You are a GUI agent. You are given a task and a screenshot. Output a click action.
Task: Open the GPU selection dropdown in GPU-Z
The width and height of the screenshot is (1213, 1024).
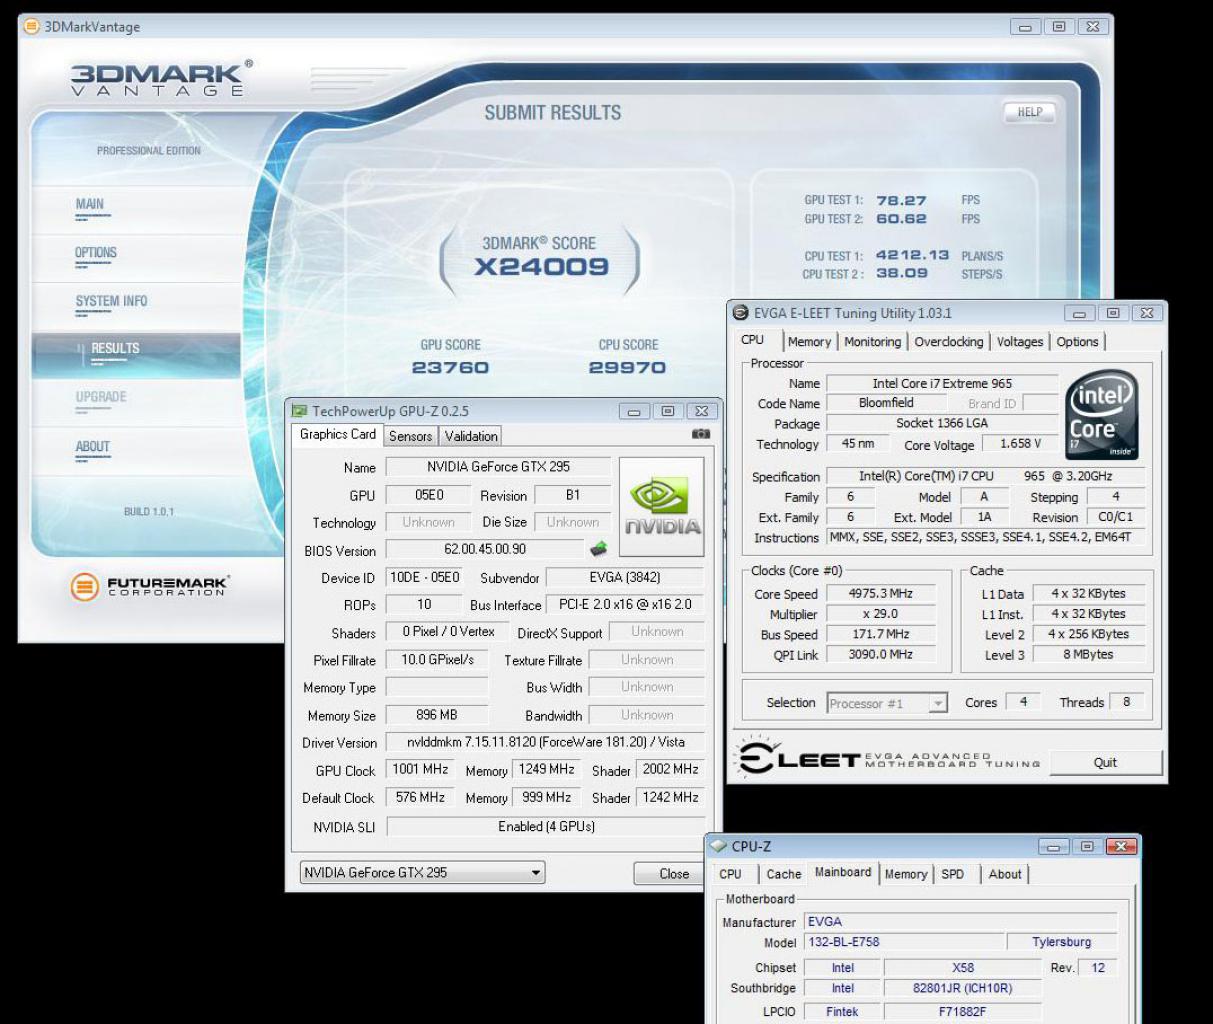click(422, 873)
